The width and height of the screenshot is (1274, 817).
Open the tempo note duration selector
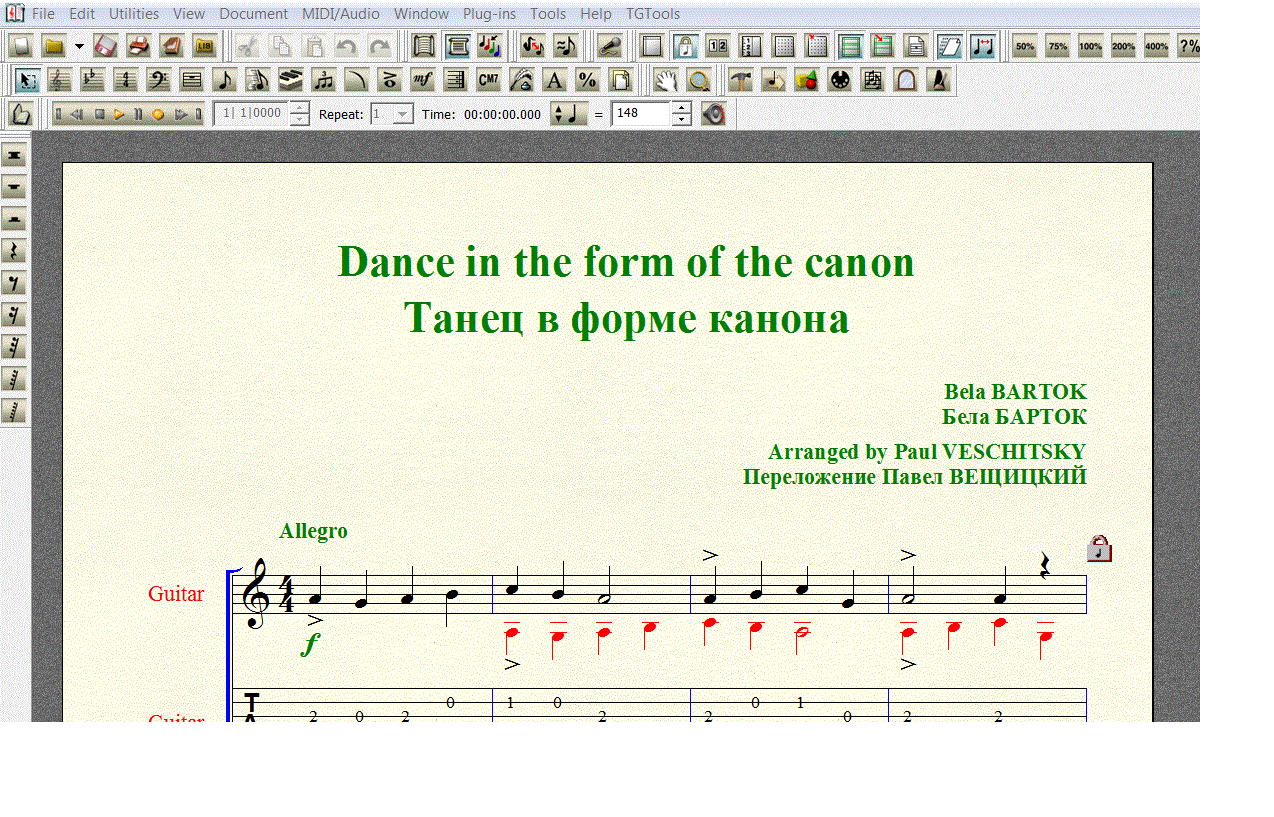point(571,114)
